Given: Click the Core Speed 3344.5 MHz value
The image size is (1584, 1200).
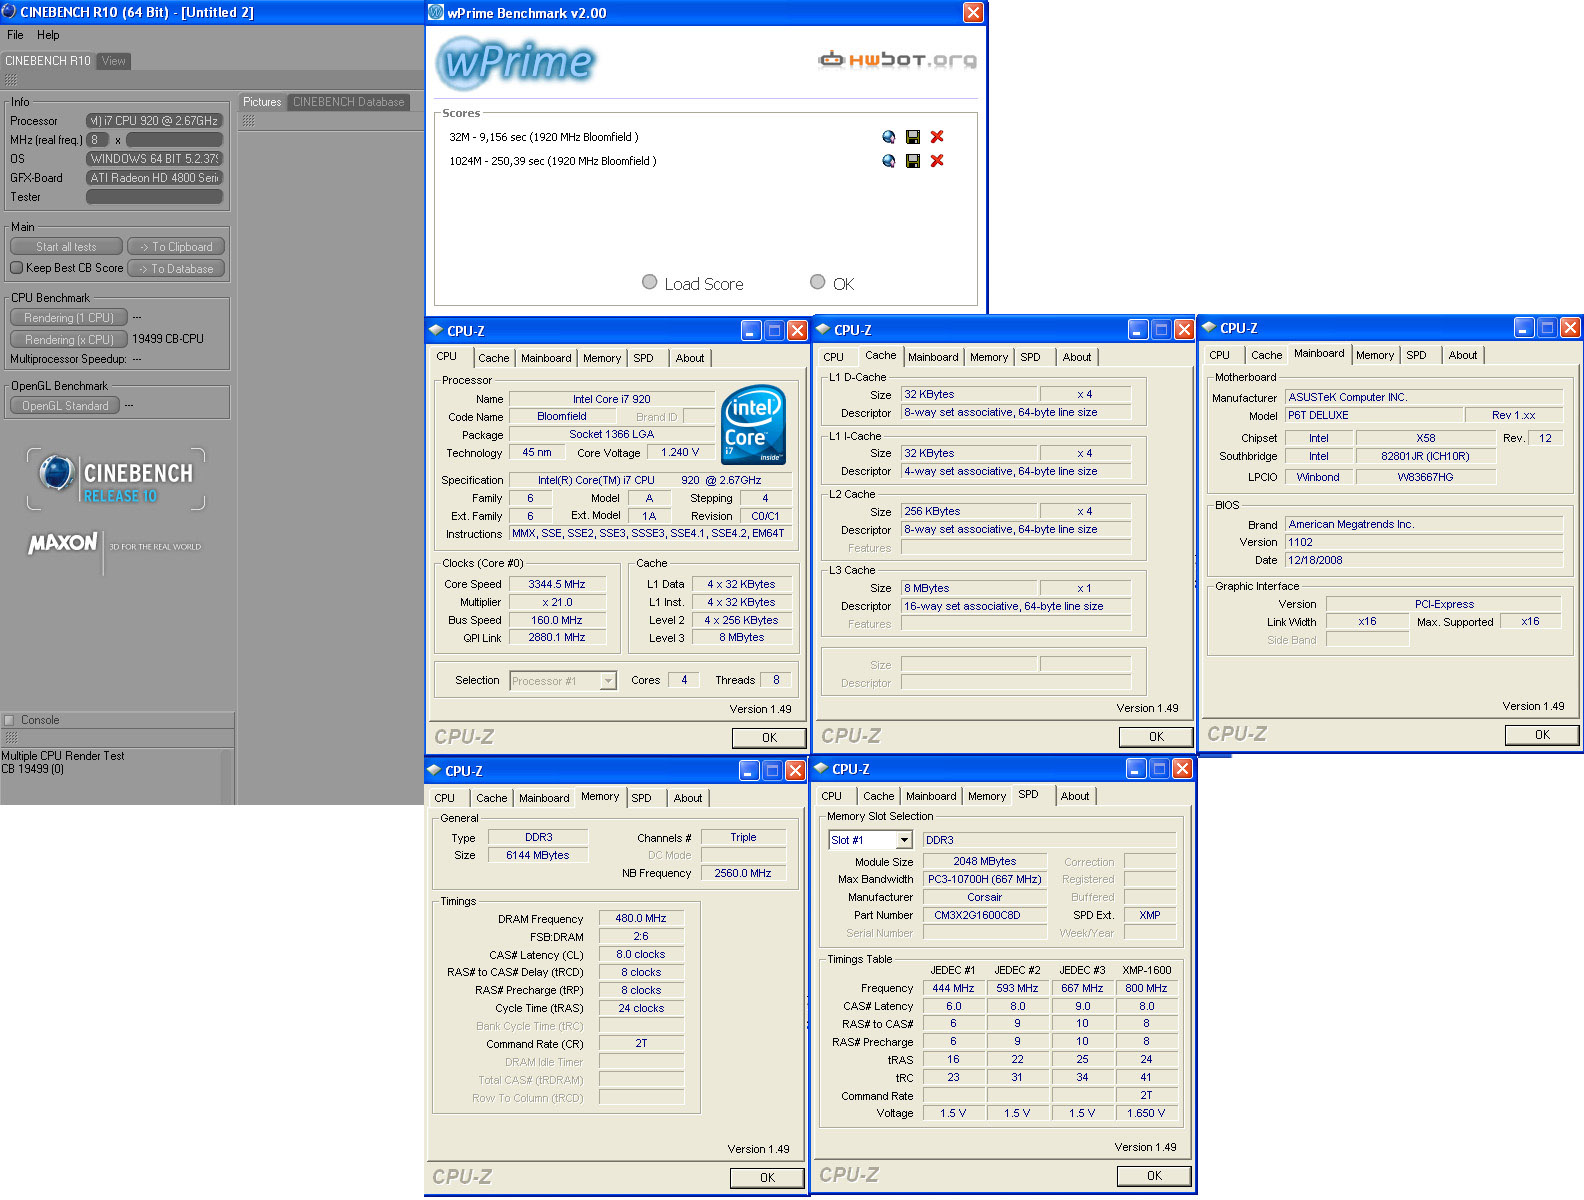Looking at the screenshot, I should pyautogui.click(x=557, y=584).
